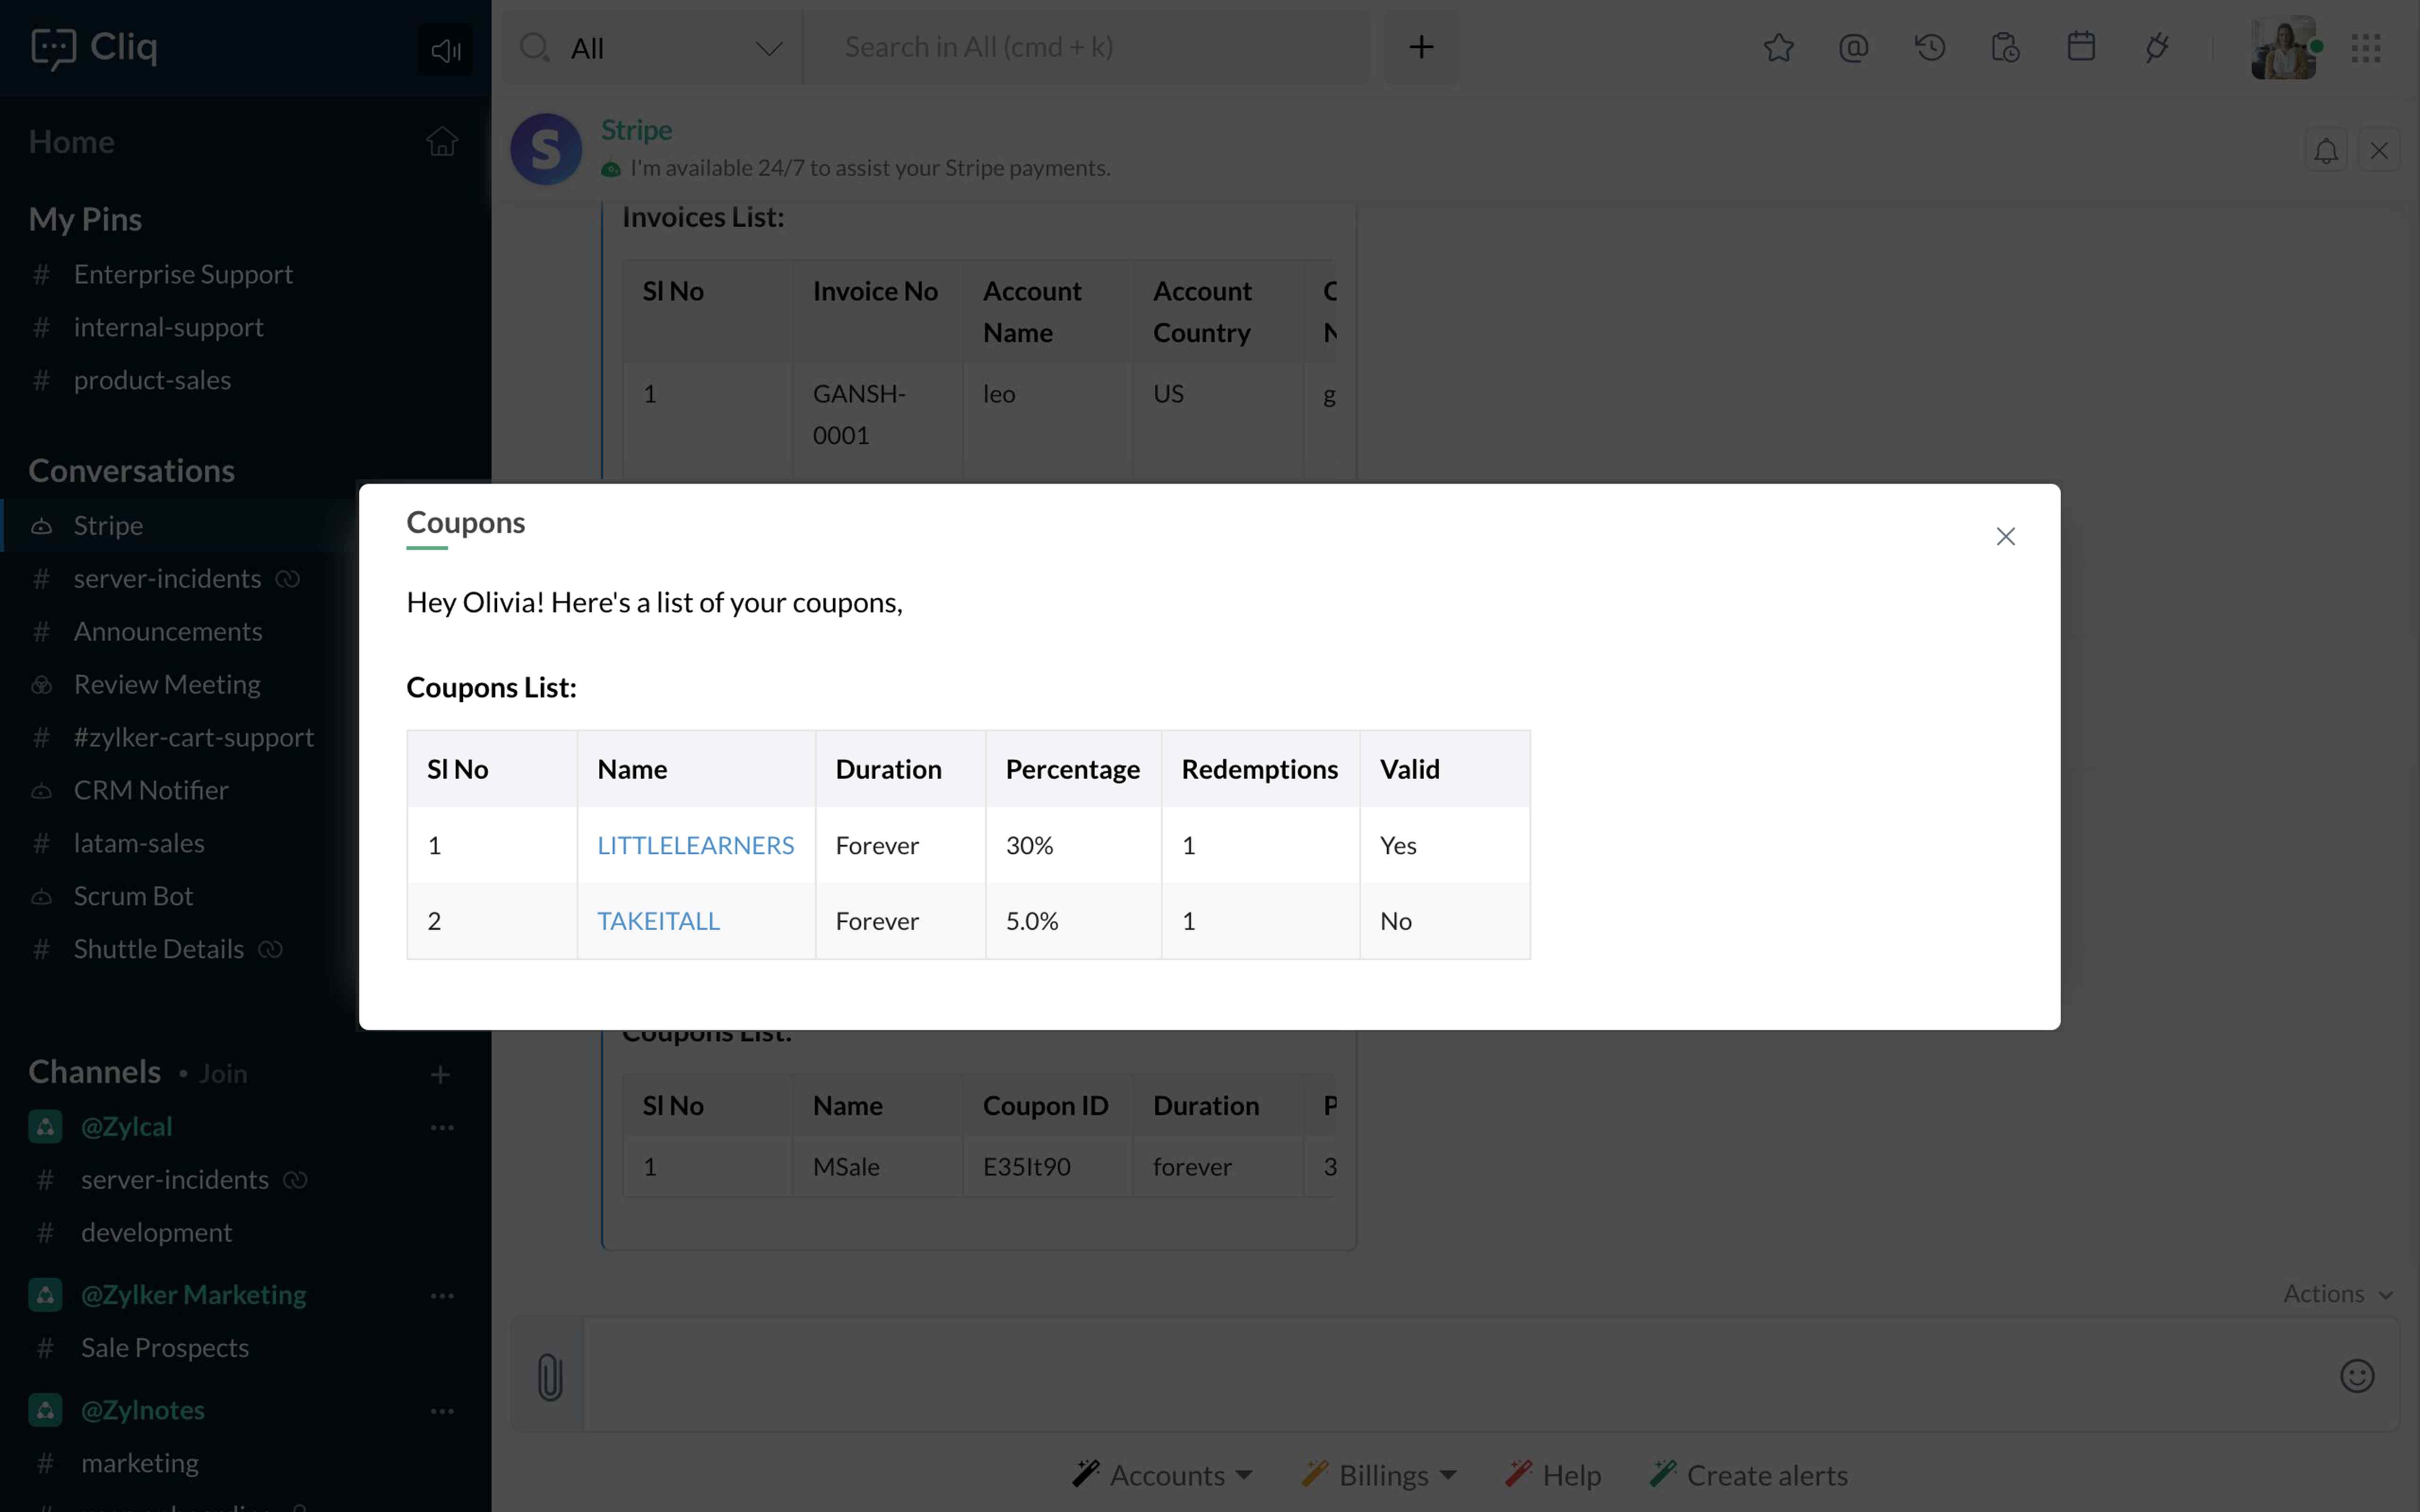Open product-sales pinned channel
The image size is (2420, 1512).
(152, 380)
